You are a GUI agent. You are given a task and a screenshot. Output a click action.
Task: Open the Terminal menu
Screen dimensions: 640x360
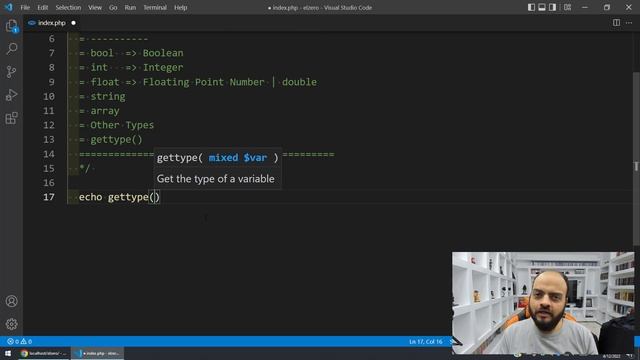[x=155, y=7]
